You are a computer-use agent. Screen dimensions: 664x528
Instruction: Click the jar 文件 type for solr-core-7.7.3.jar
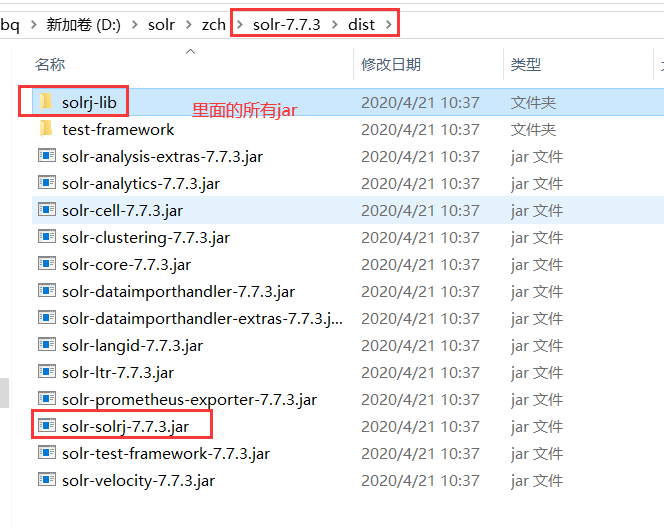537,265
